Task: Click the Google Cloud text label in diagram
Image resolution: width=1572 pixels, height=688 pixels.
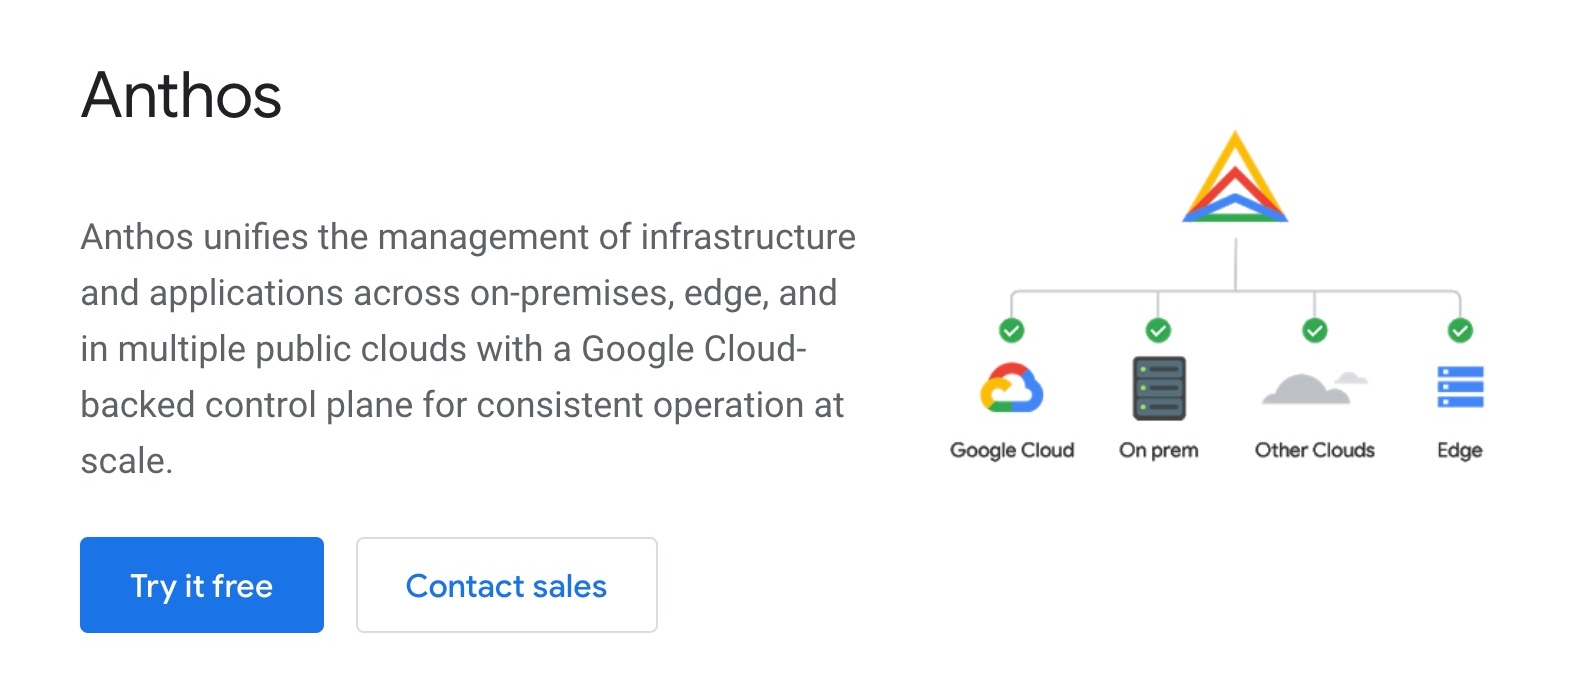Action: pos(1011,450)
